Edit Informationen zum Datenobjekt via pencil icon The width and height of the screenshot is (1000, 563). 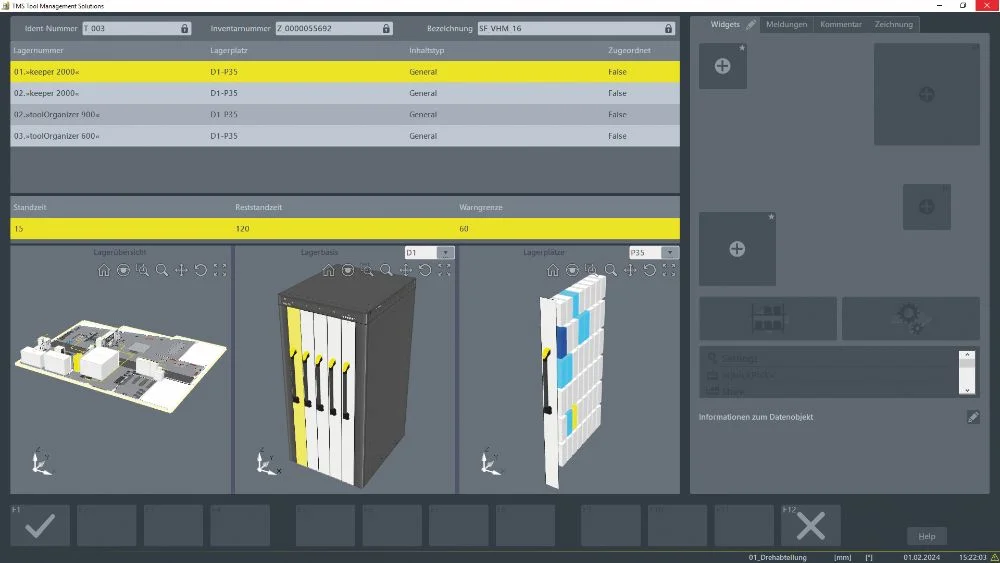point(973,417)
